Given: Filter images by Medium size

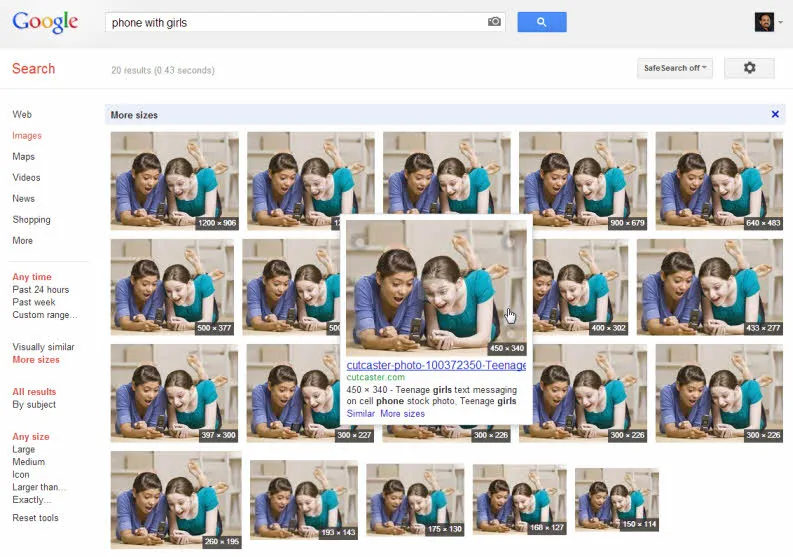Looking at the screenshot, I should coord(28,462).
